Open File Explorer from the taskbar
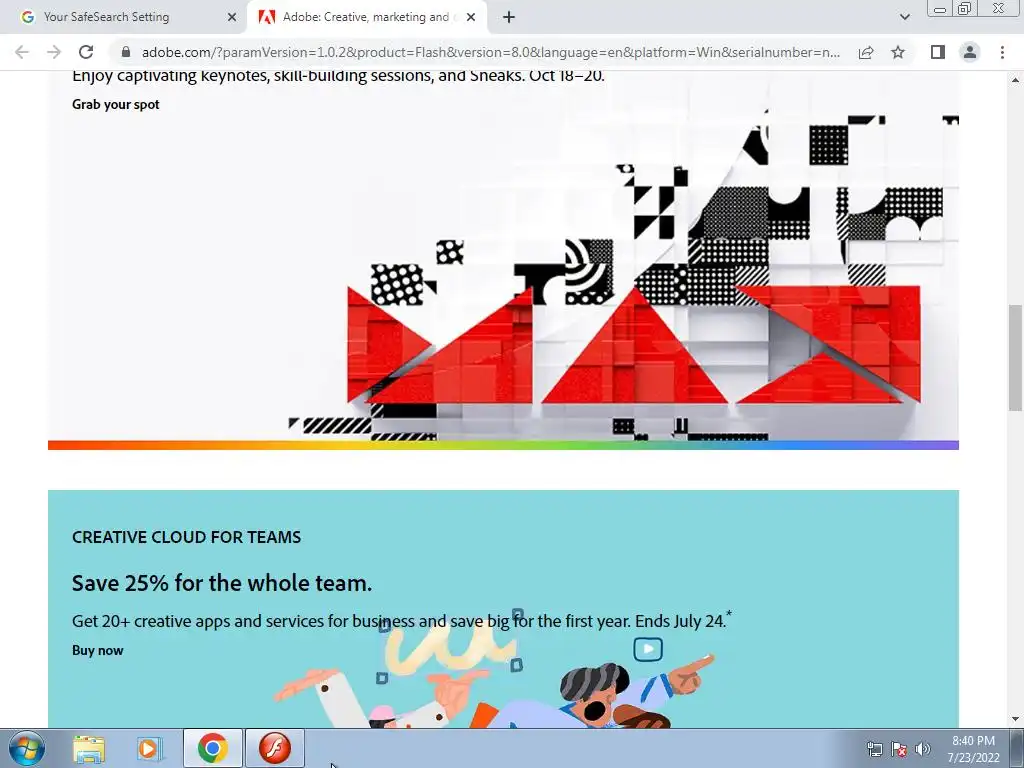 (89, 749)
